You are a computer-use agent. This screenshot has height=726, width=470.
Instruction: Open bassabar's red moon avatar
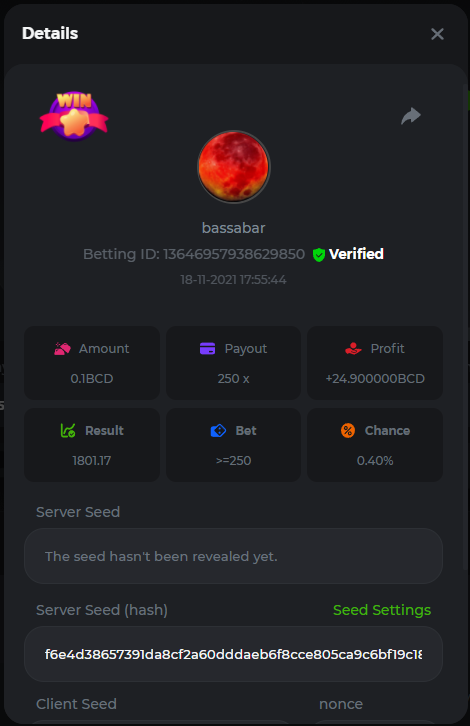tap(233, 167)
